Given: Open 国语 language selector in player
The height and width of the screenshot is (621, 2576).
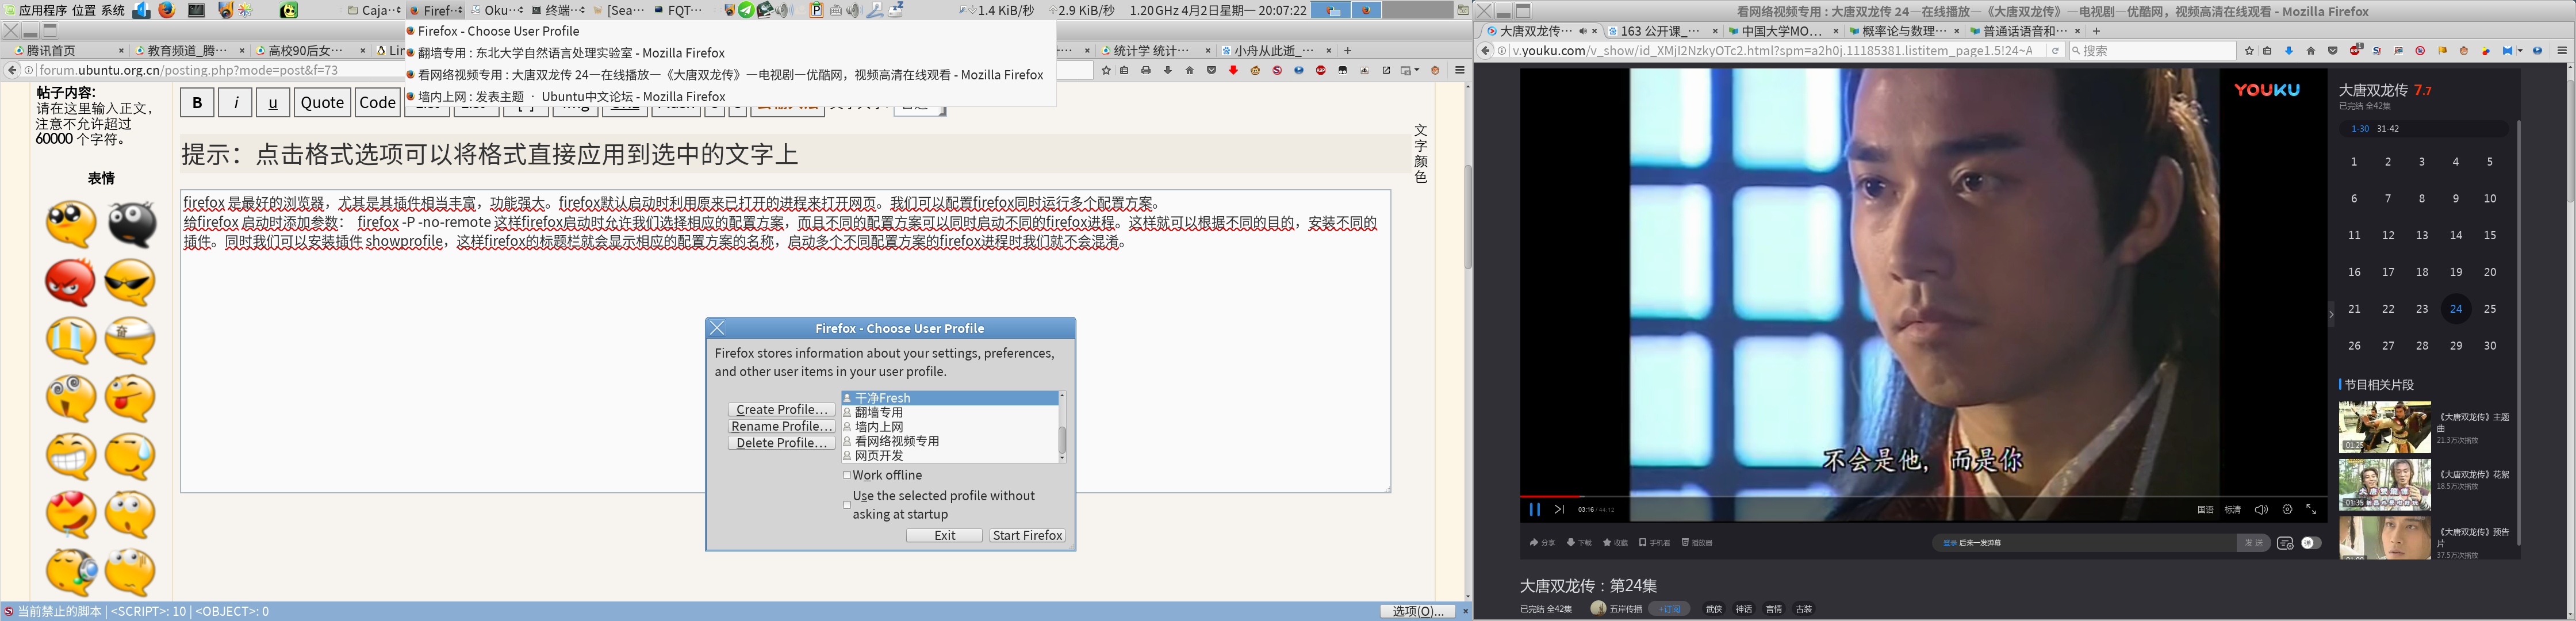Looking at the screenshot, I should pyautogui.click(x=2205, y=510).
